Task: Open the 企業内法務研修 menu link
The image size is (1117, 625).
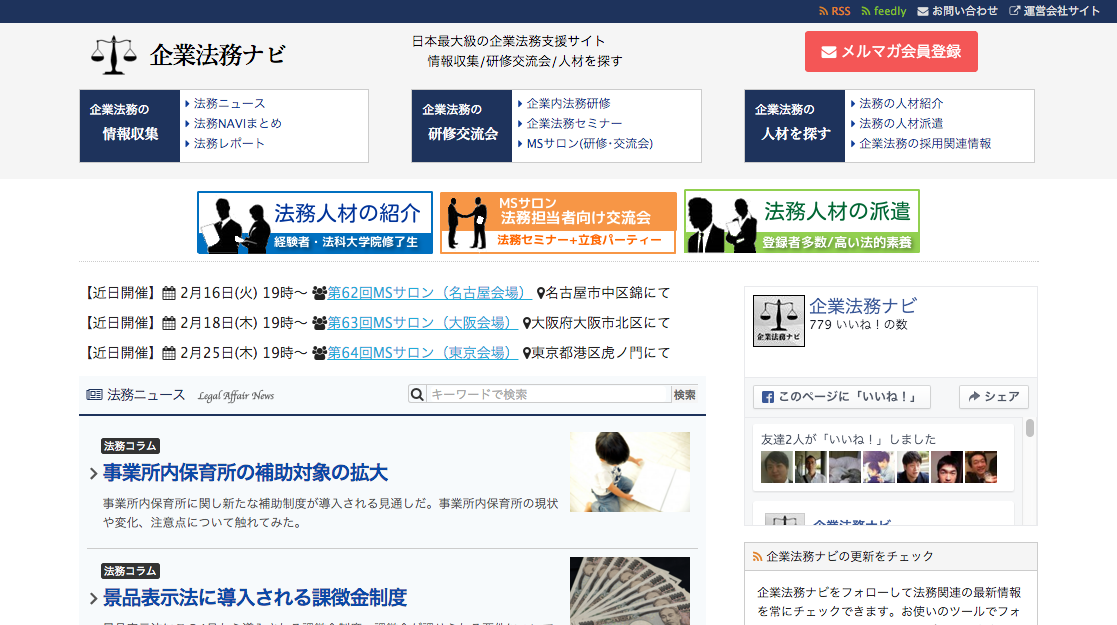Action: coord(568,103)
